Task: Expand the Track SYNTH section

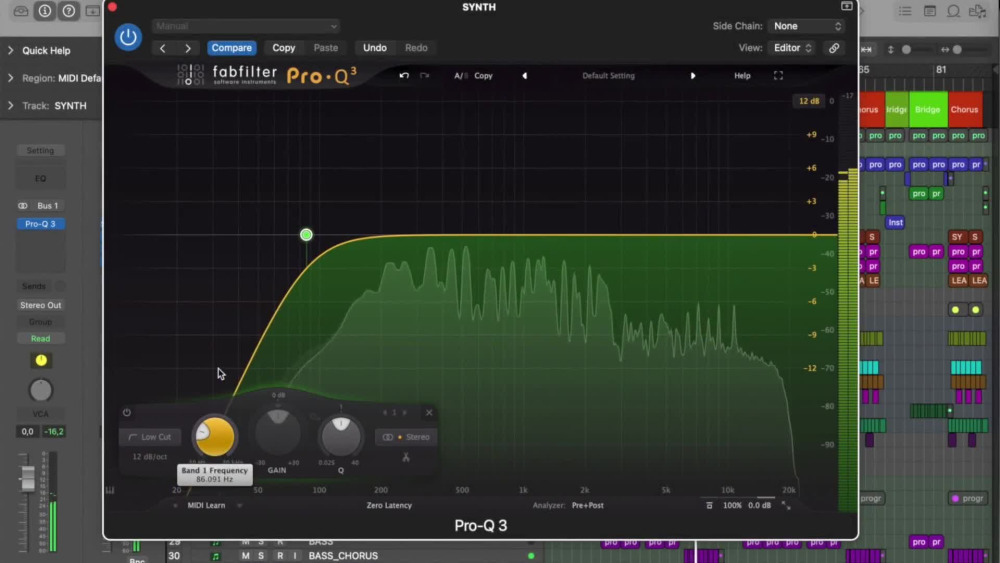Action: point(10,105)
